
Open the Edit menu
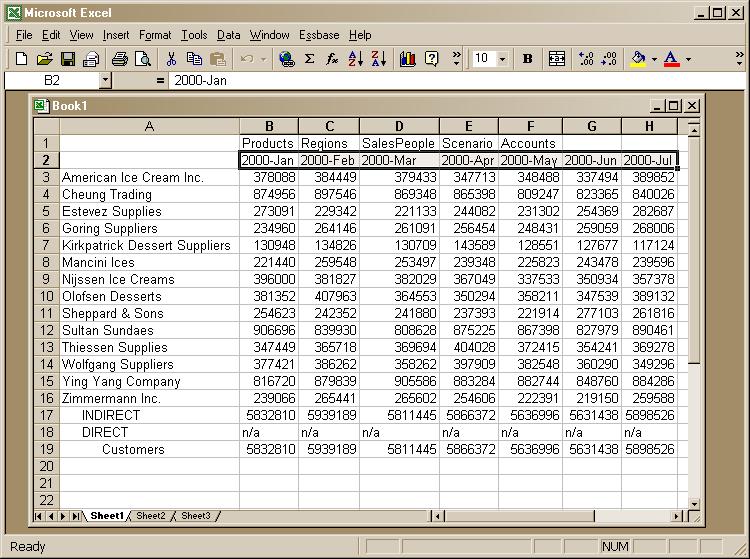pos(51,35)
